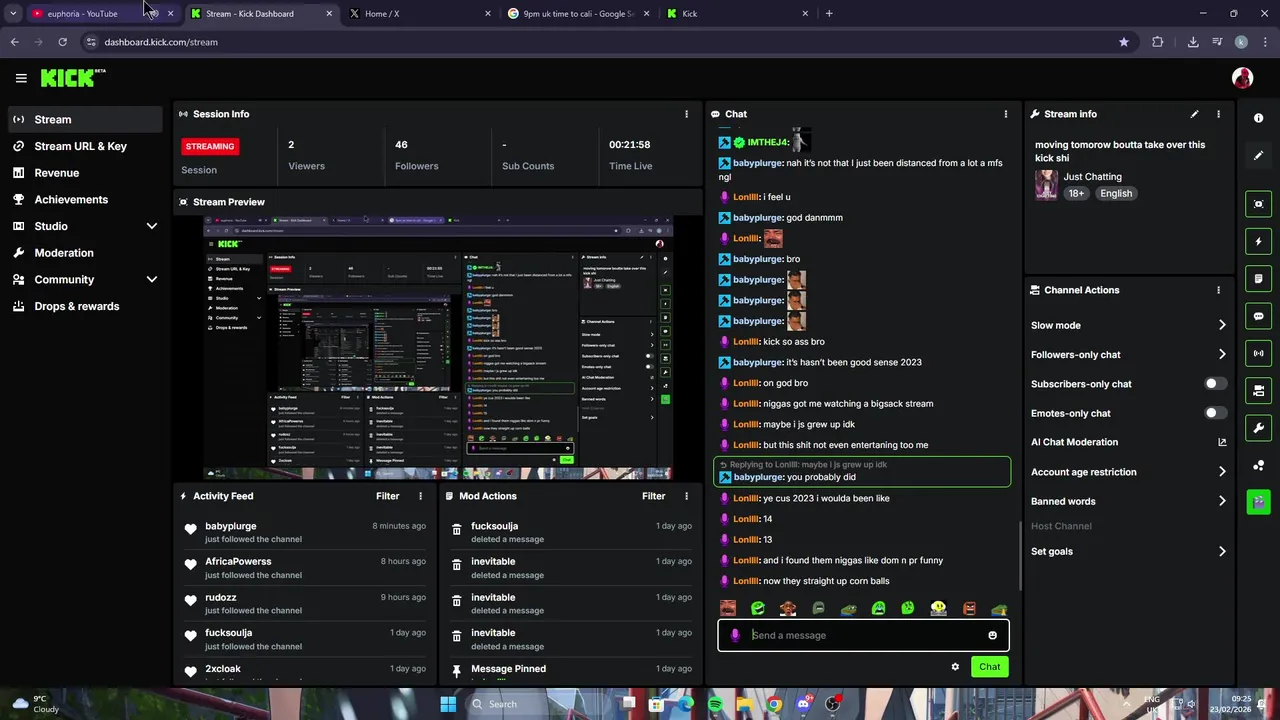Click the chat scrollbar
The width and height of the screenshot is (1280, 720).
(x=1020, y=556)
